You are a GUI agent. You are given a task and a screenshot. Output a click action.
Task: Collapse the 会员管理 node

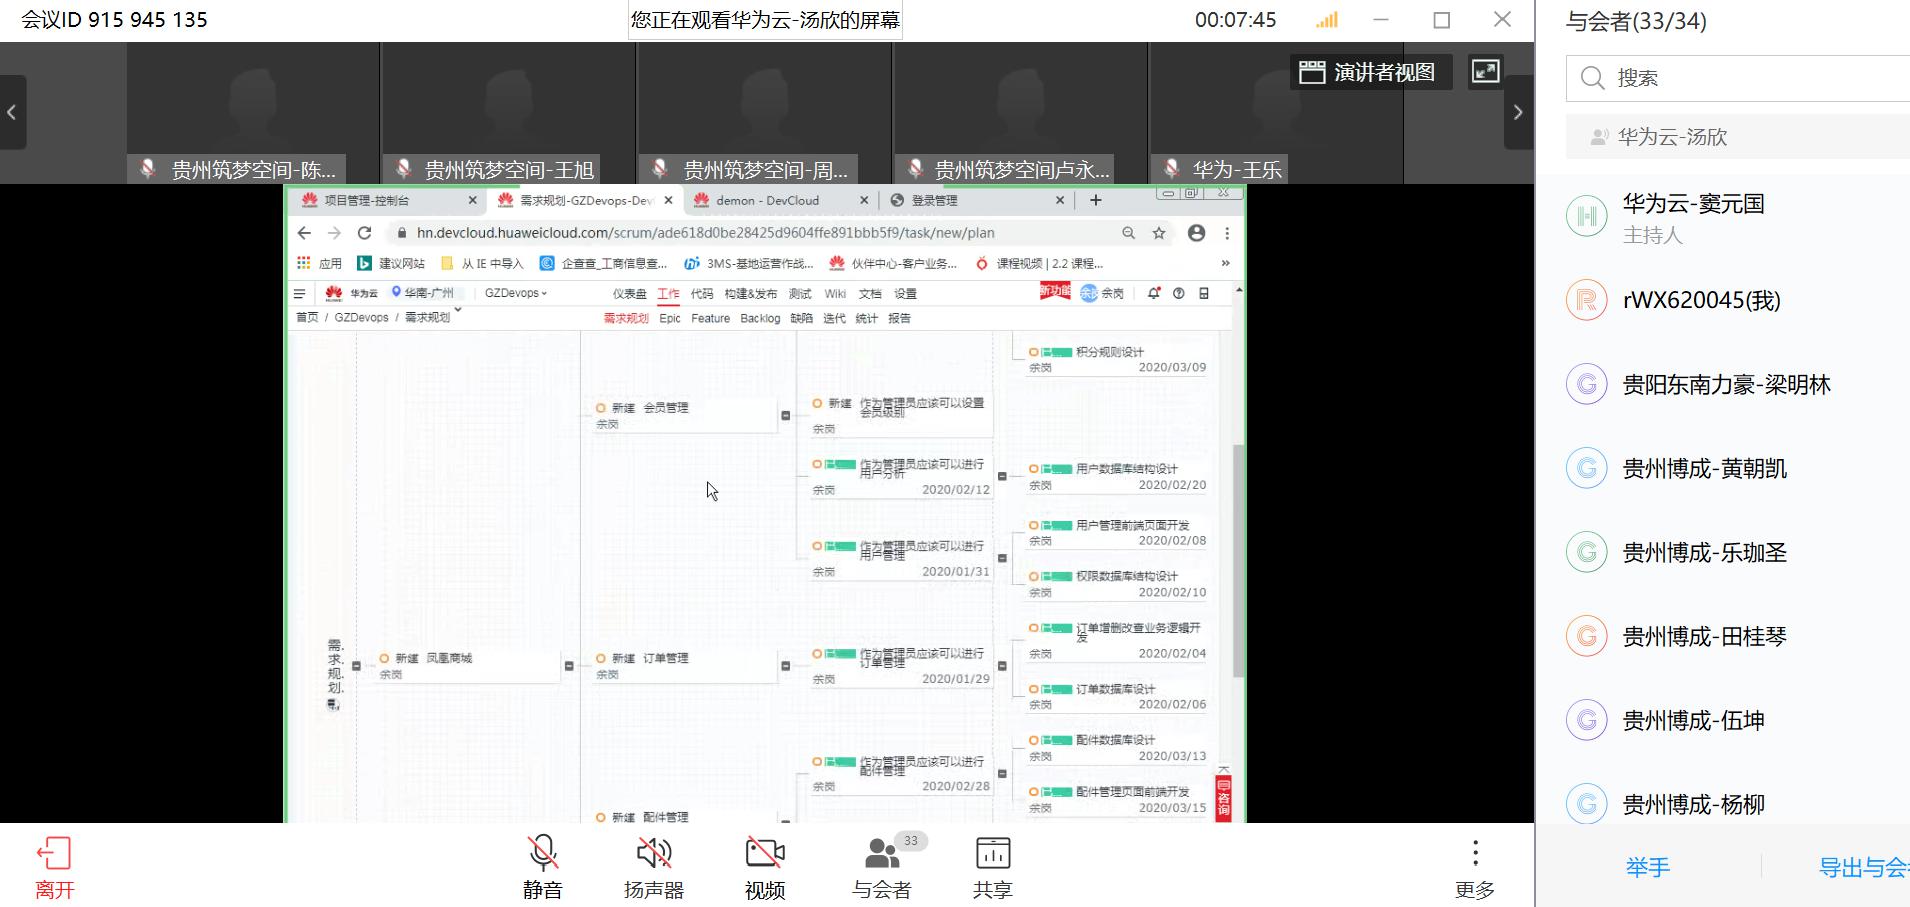[x=785, y=415]
